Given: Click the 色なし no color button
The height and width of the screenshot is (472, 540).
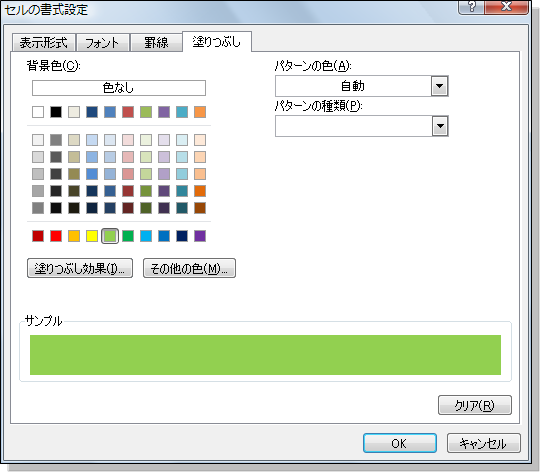Looking at the screenshot, I should click(119, 88).
